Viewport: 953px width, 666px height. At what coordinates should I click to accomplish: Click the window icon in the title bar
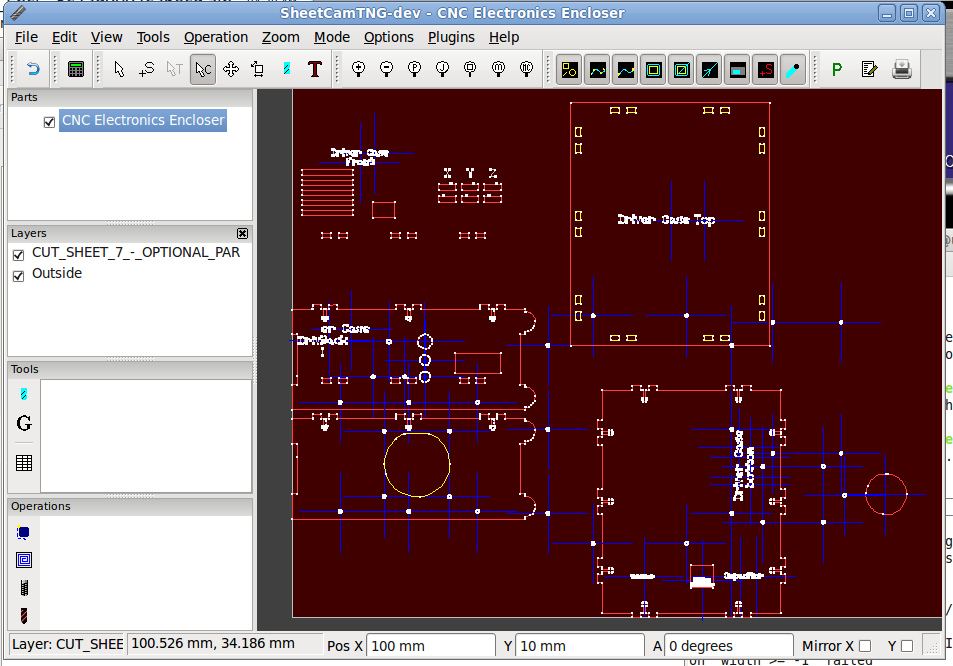pos(18,12)
